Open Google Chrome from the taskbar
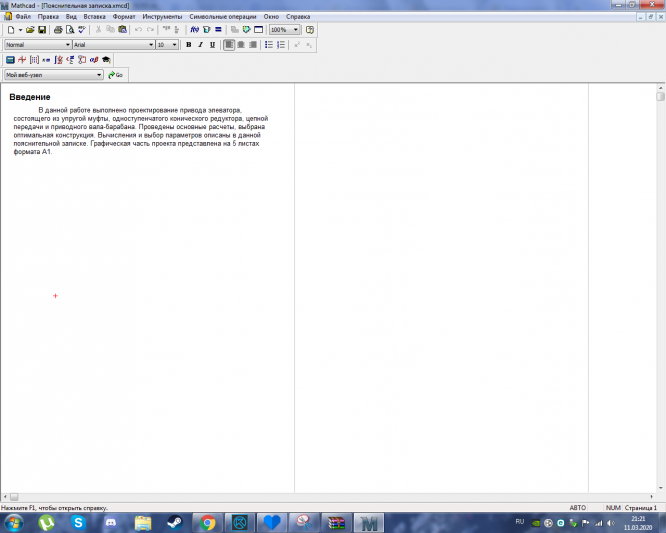 (207, 522)
